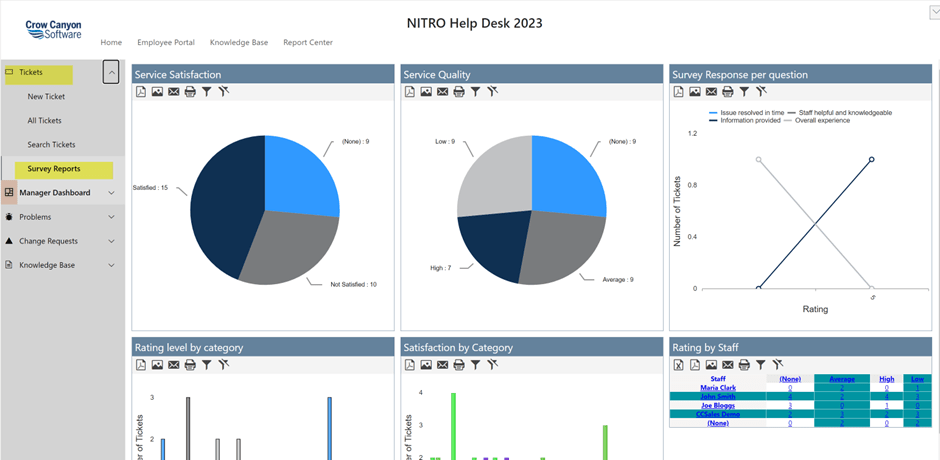
Task: Toggle Overall experience legend entry
Action: [x=817, y=121]
